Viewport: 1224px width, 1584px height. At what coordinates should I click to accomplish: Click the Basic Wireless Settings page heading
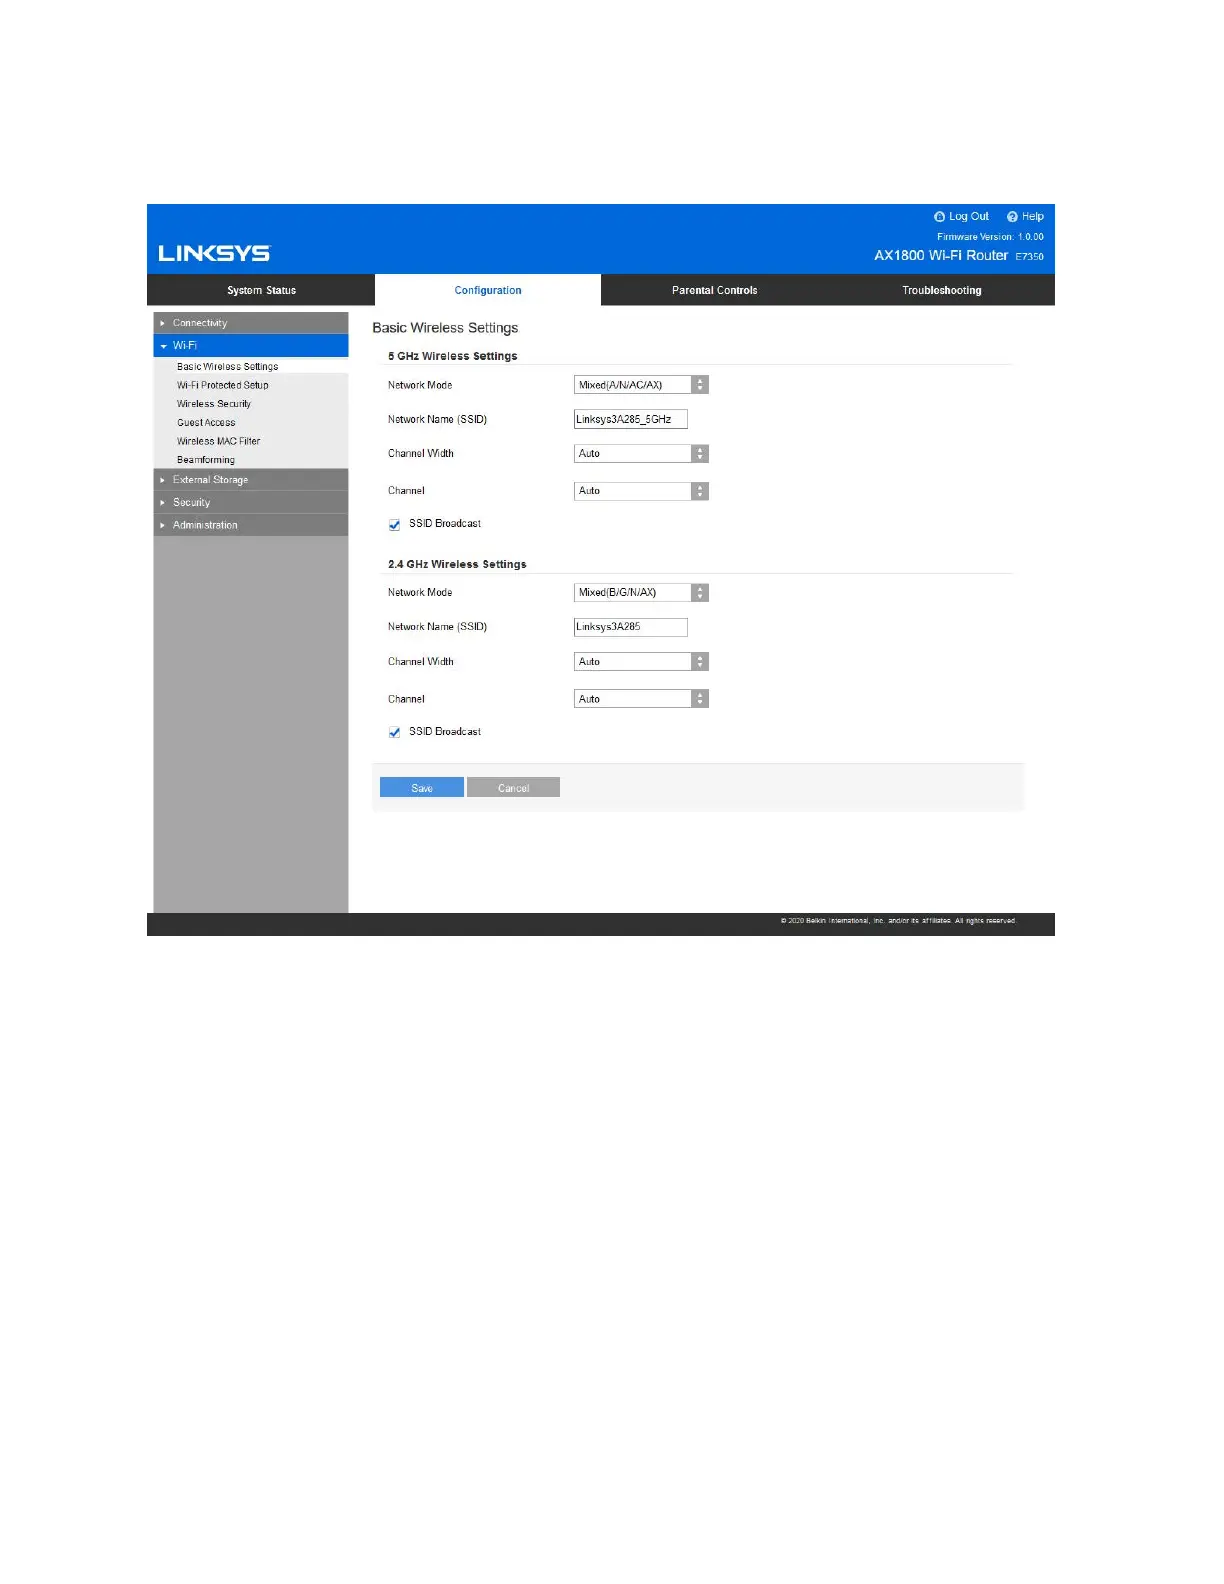point(445,328)
